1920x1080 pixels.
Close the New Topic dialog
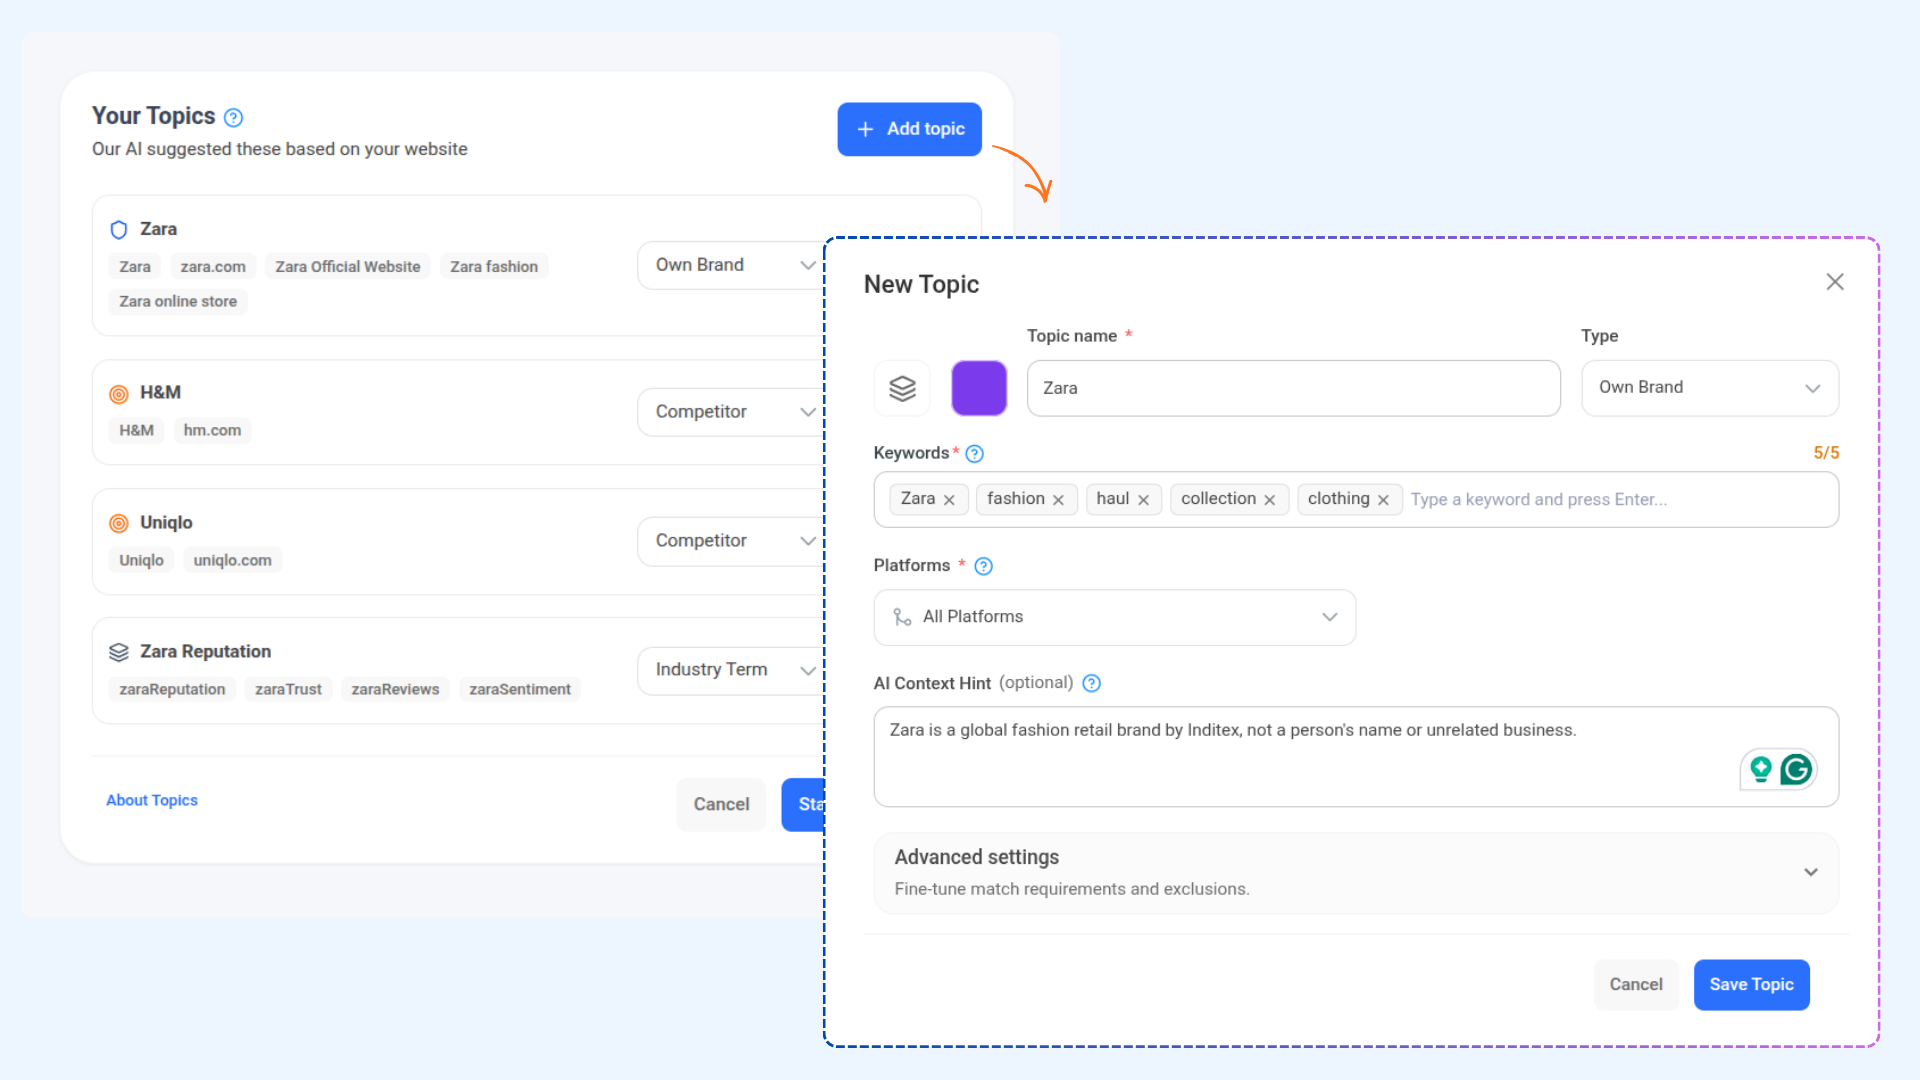1835,282
